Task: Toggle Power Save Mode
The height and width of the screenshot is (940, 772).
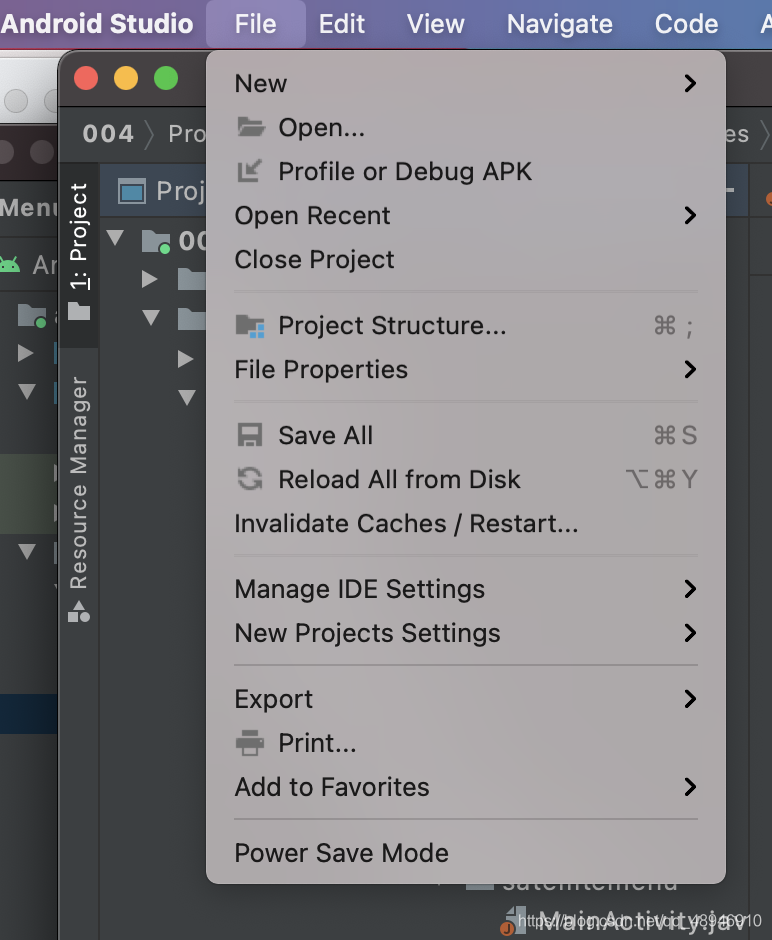Action: click(x=466, y=853)
